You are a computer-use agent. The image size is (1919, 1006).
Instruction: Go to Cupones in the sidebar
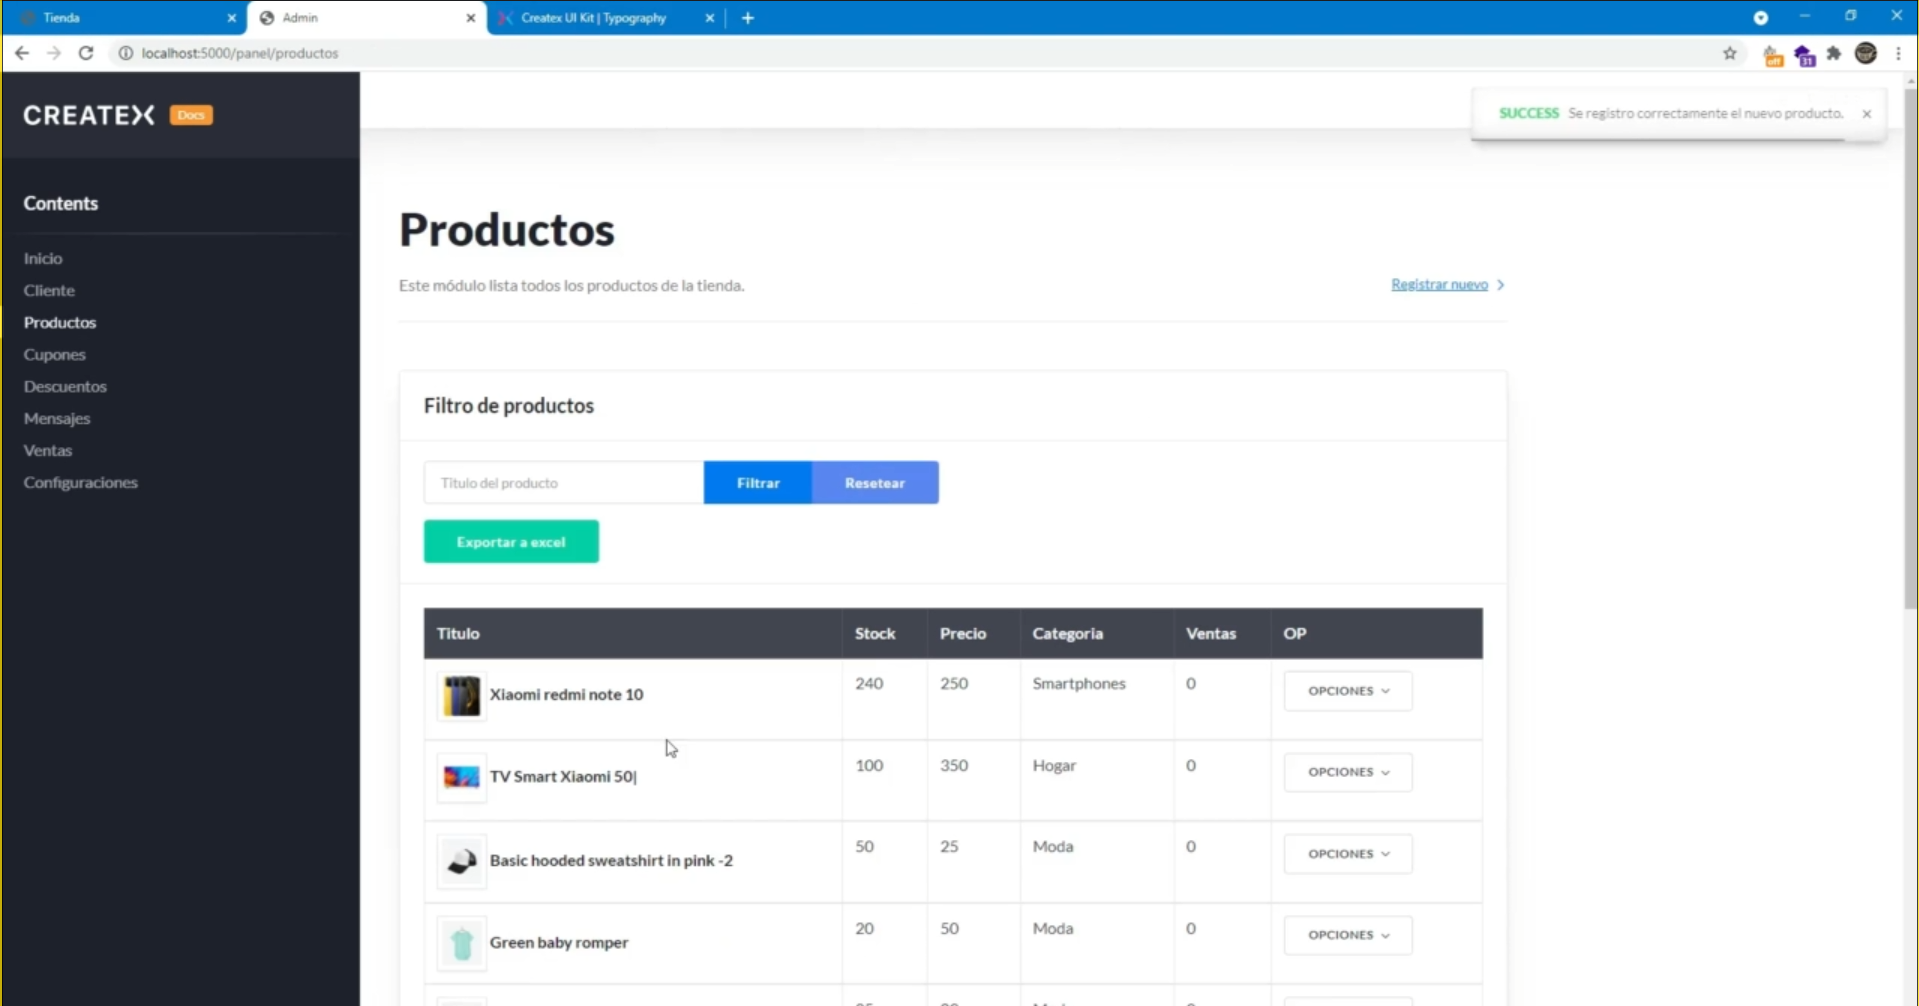[55, 354]
